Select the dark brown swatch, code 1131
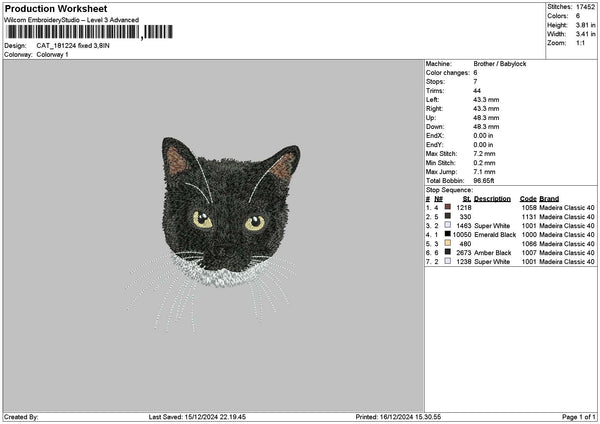This screenshot has height=424, width=600. coord(447,216)
